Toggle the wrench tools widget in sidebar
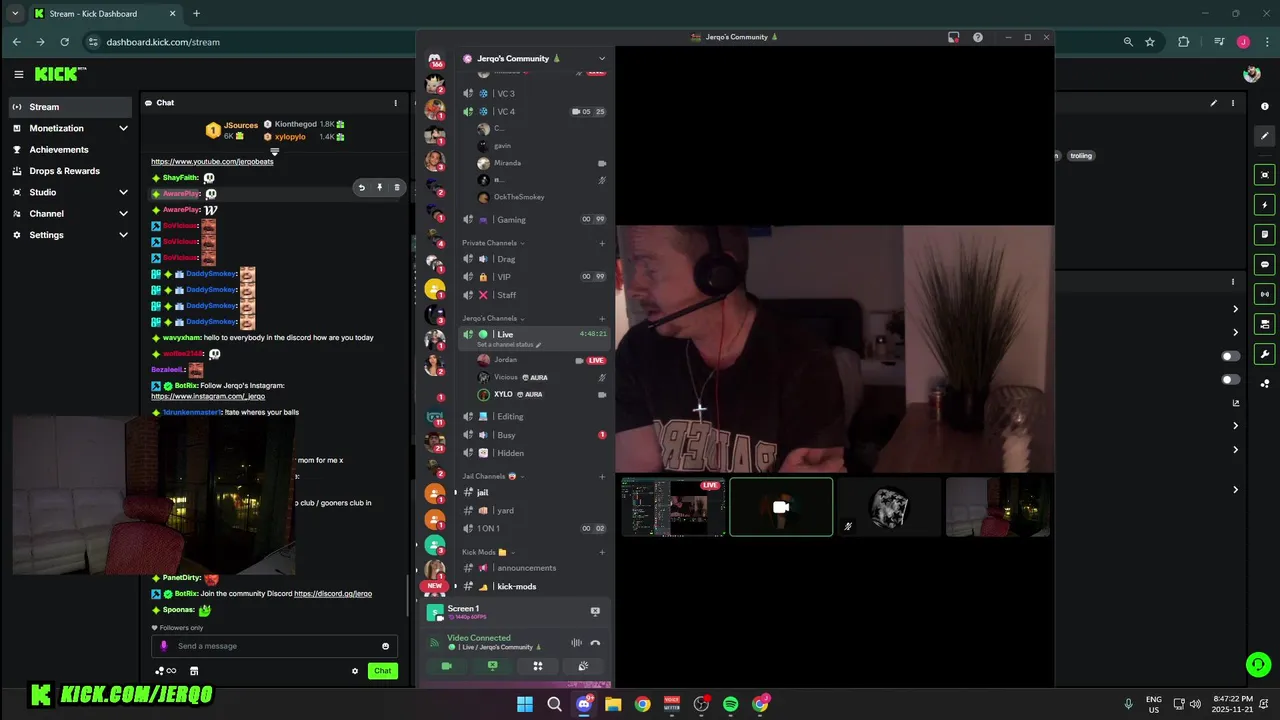The width and height of the screenshot is (1280, 720). [1265, 354]
